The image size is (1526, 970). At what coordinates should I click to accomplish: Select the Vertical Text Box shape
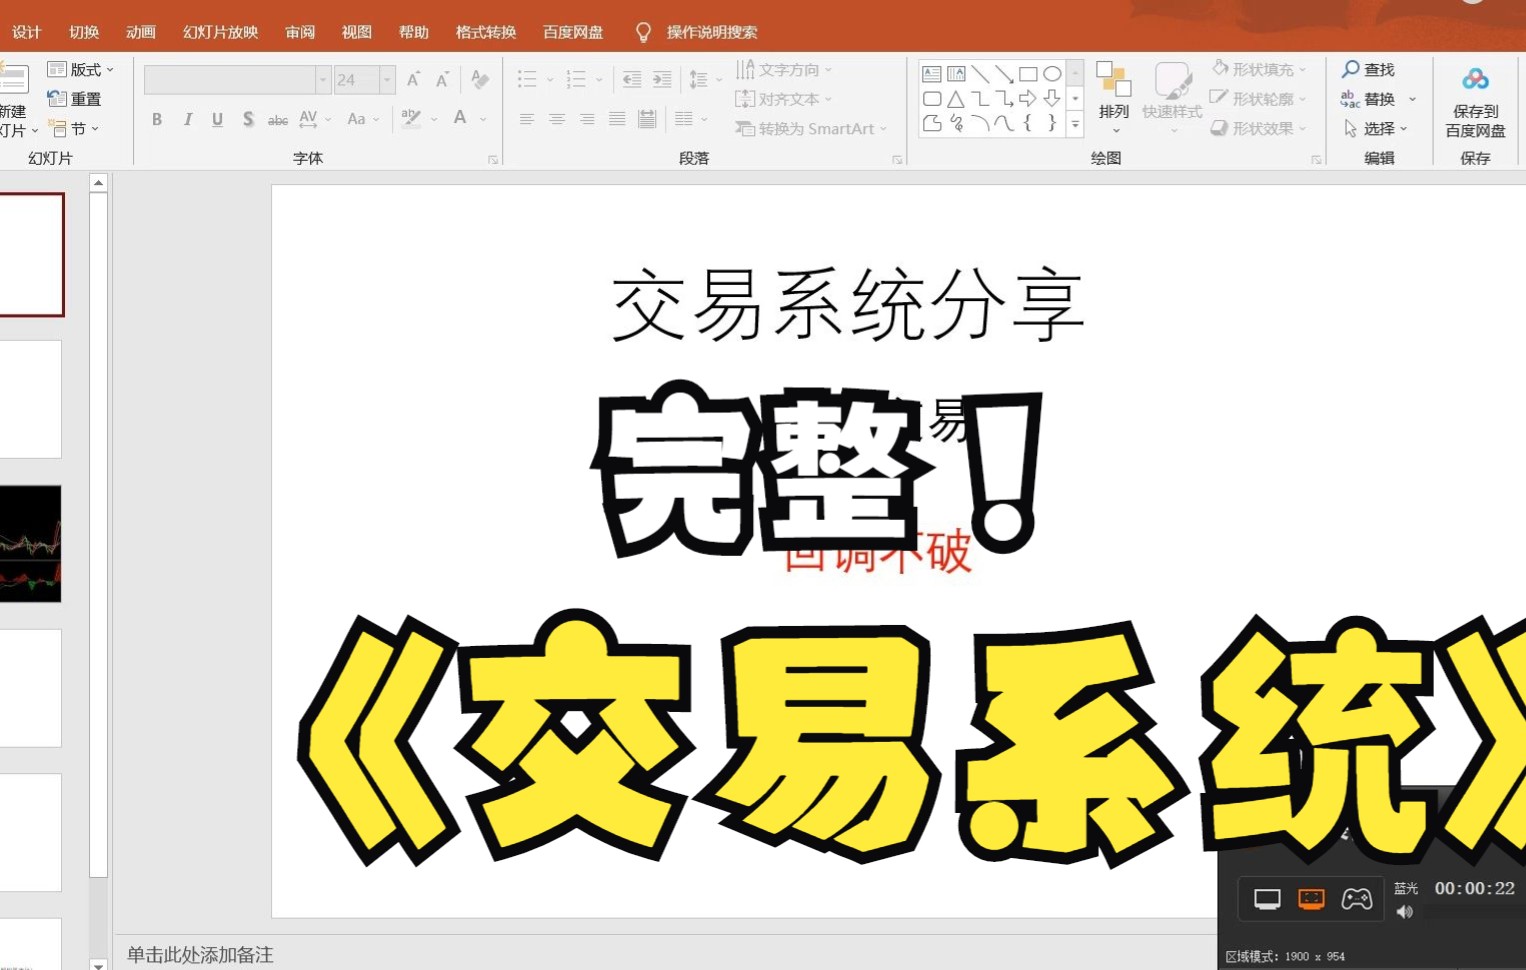pyautogui.click(x=956, y=74)
